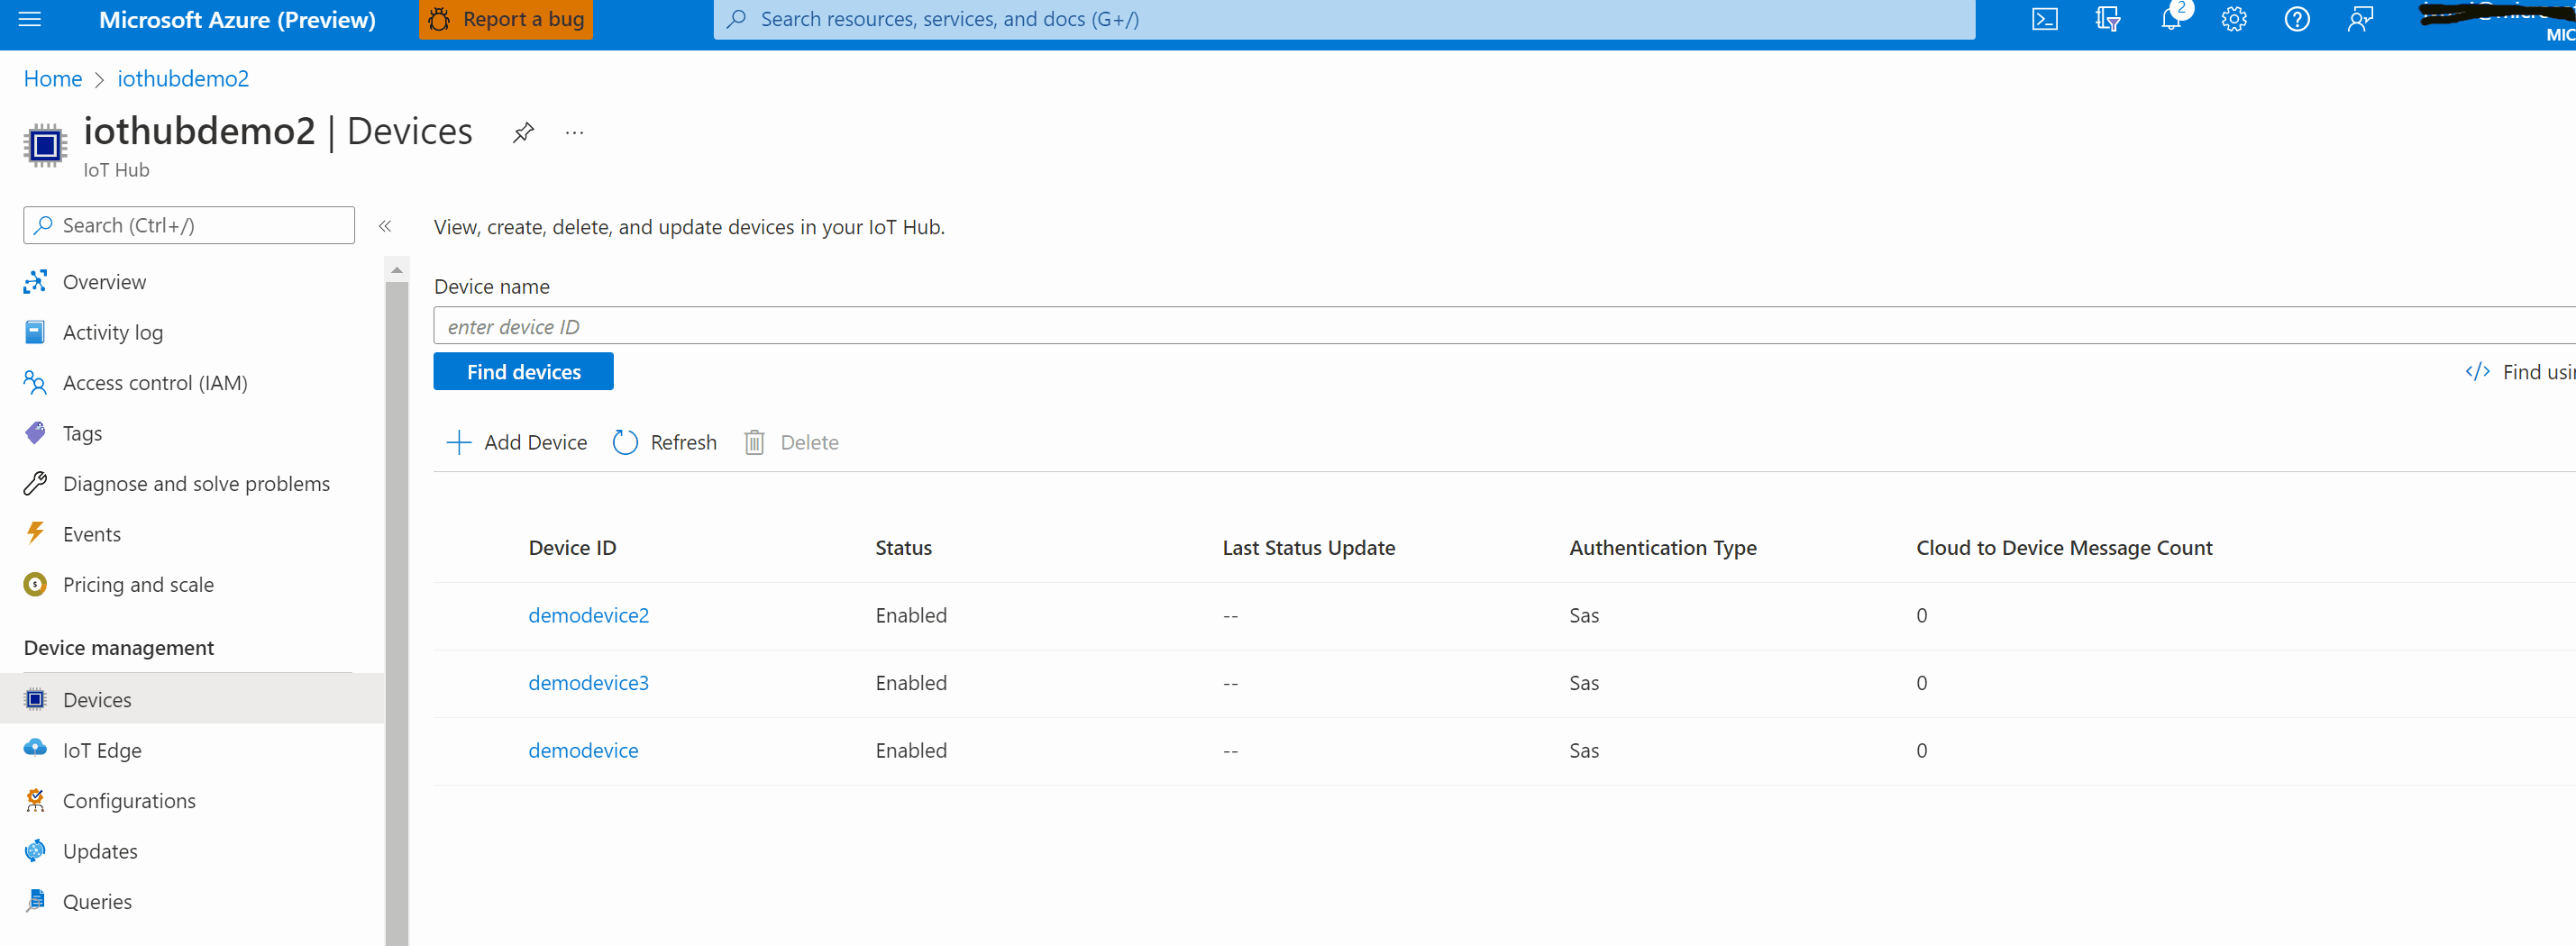Open the help and support icon

tap(2297, 18)
